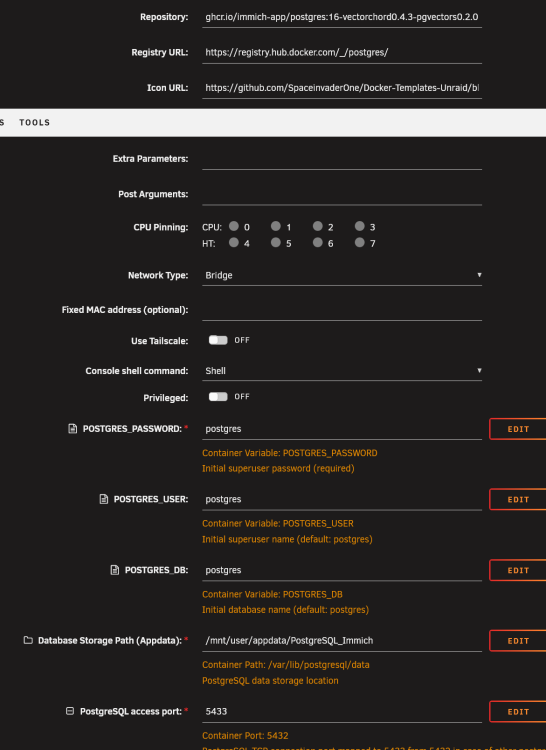Click the POSTGRES_PASSWORD value field
The width and height of the screenshot is (546, 750).
tap(342, 429)
